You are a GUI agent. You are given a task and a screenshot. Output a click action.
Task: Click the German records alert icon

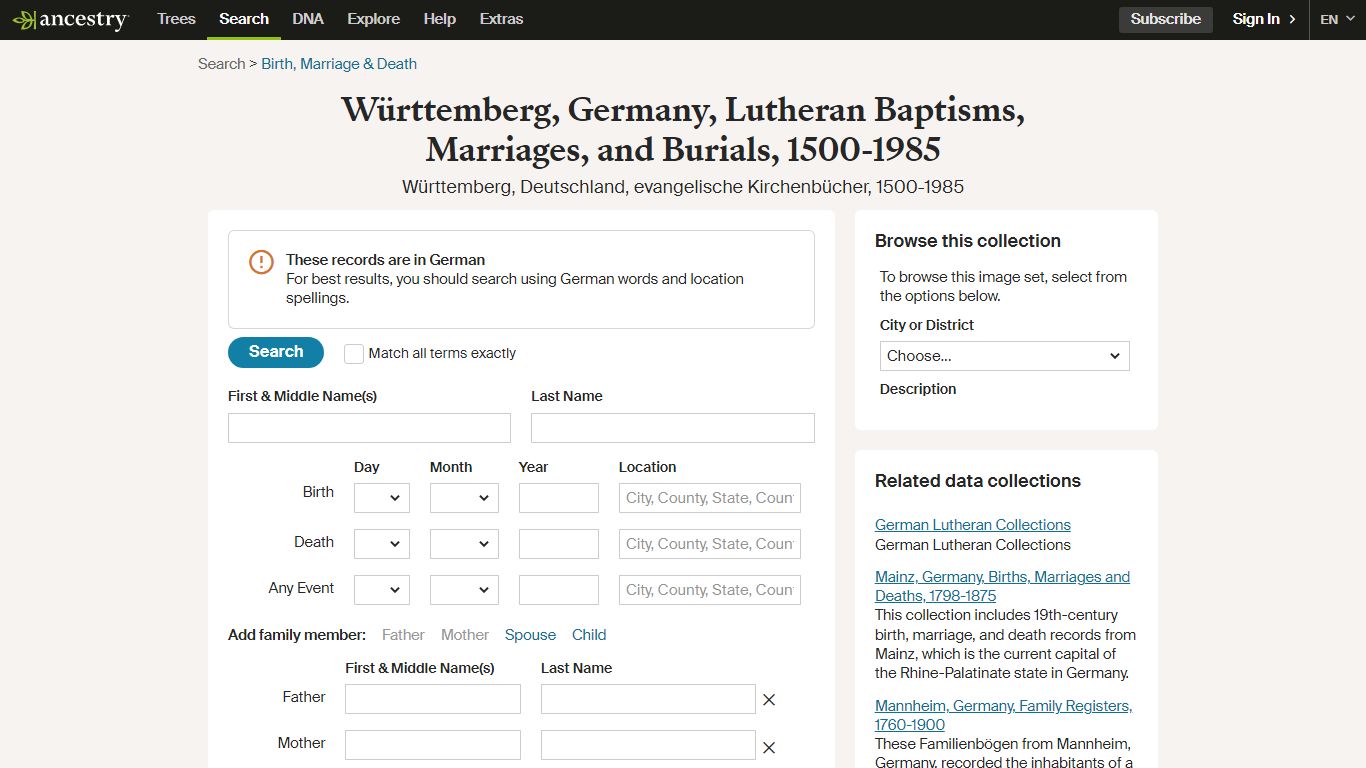pos(261,262)
